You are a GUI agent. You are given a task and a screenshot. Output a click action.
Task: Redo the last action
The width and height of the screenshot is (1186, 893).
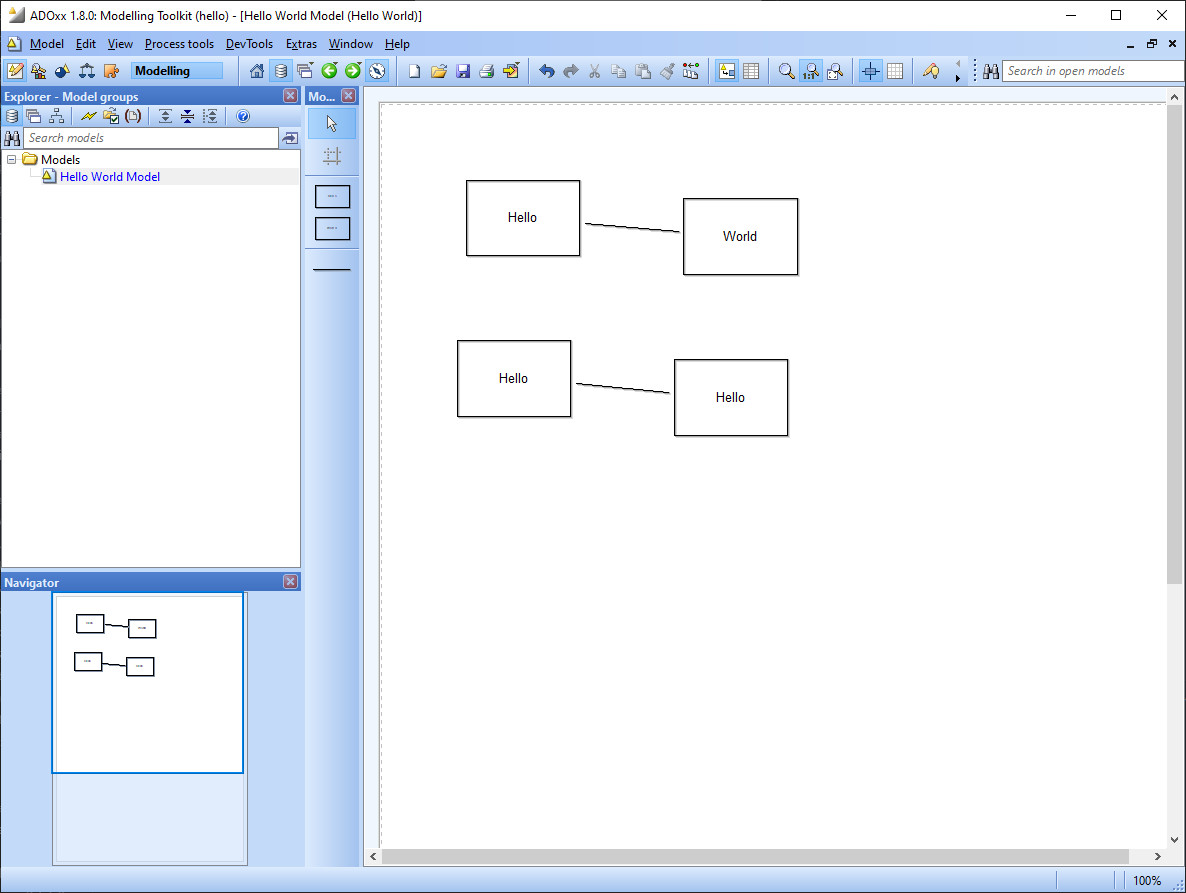(571, 71)
